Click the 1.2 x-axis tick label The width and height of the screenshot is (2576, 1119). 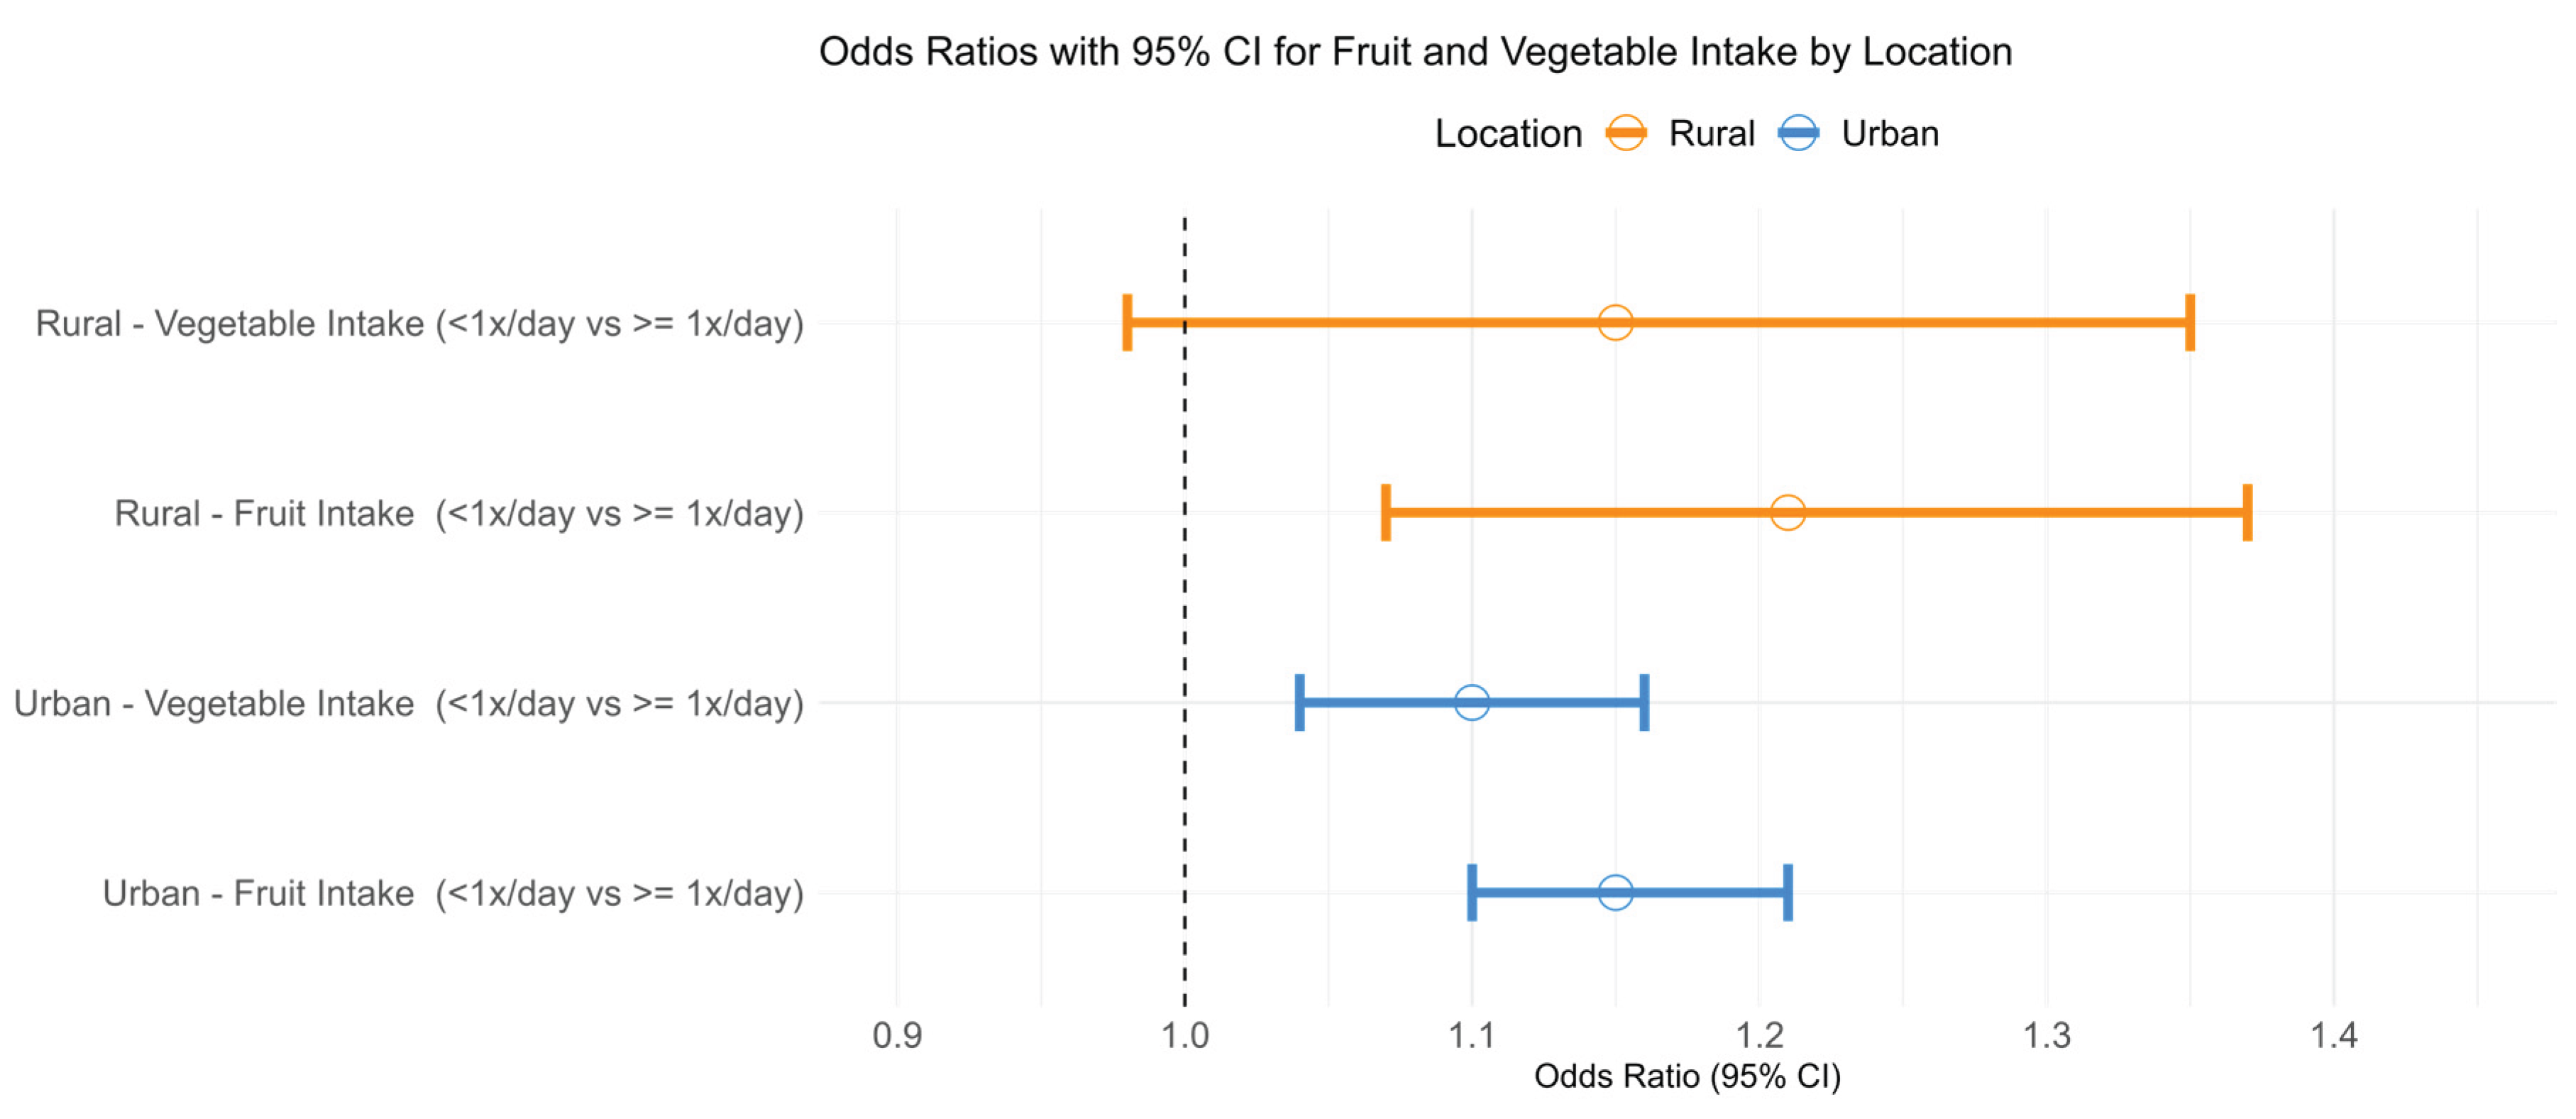(1759, 1035)
